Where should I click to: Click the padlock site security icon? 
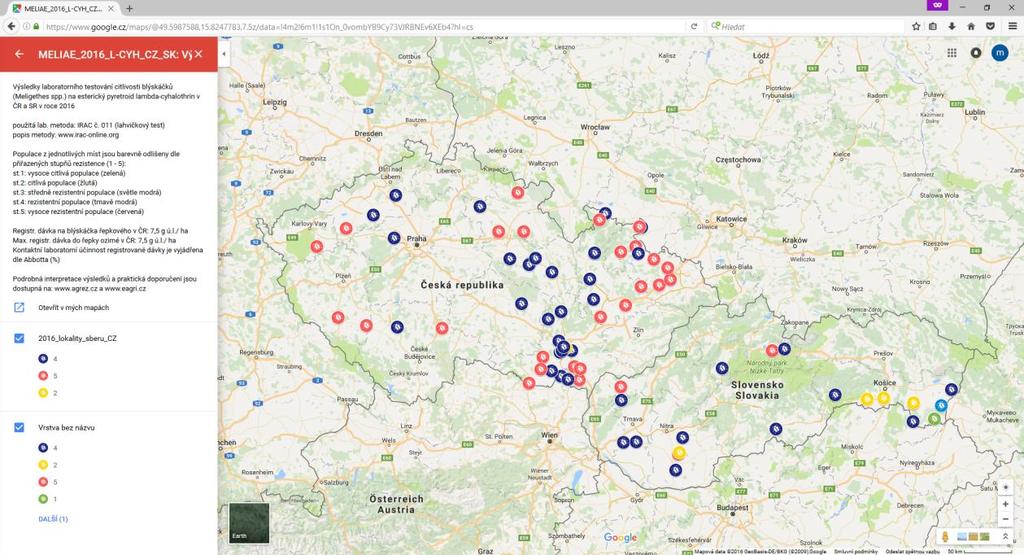(x=36, y=27)
